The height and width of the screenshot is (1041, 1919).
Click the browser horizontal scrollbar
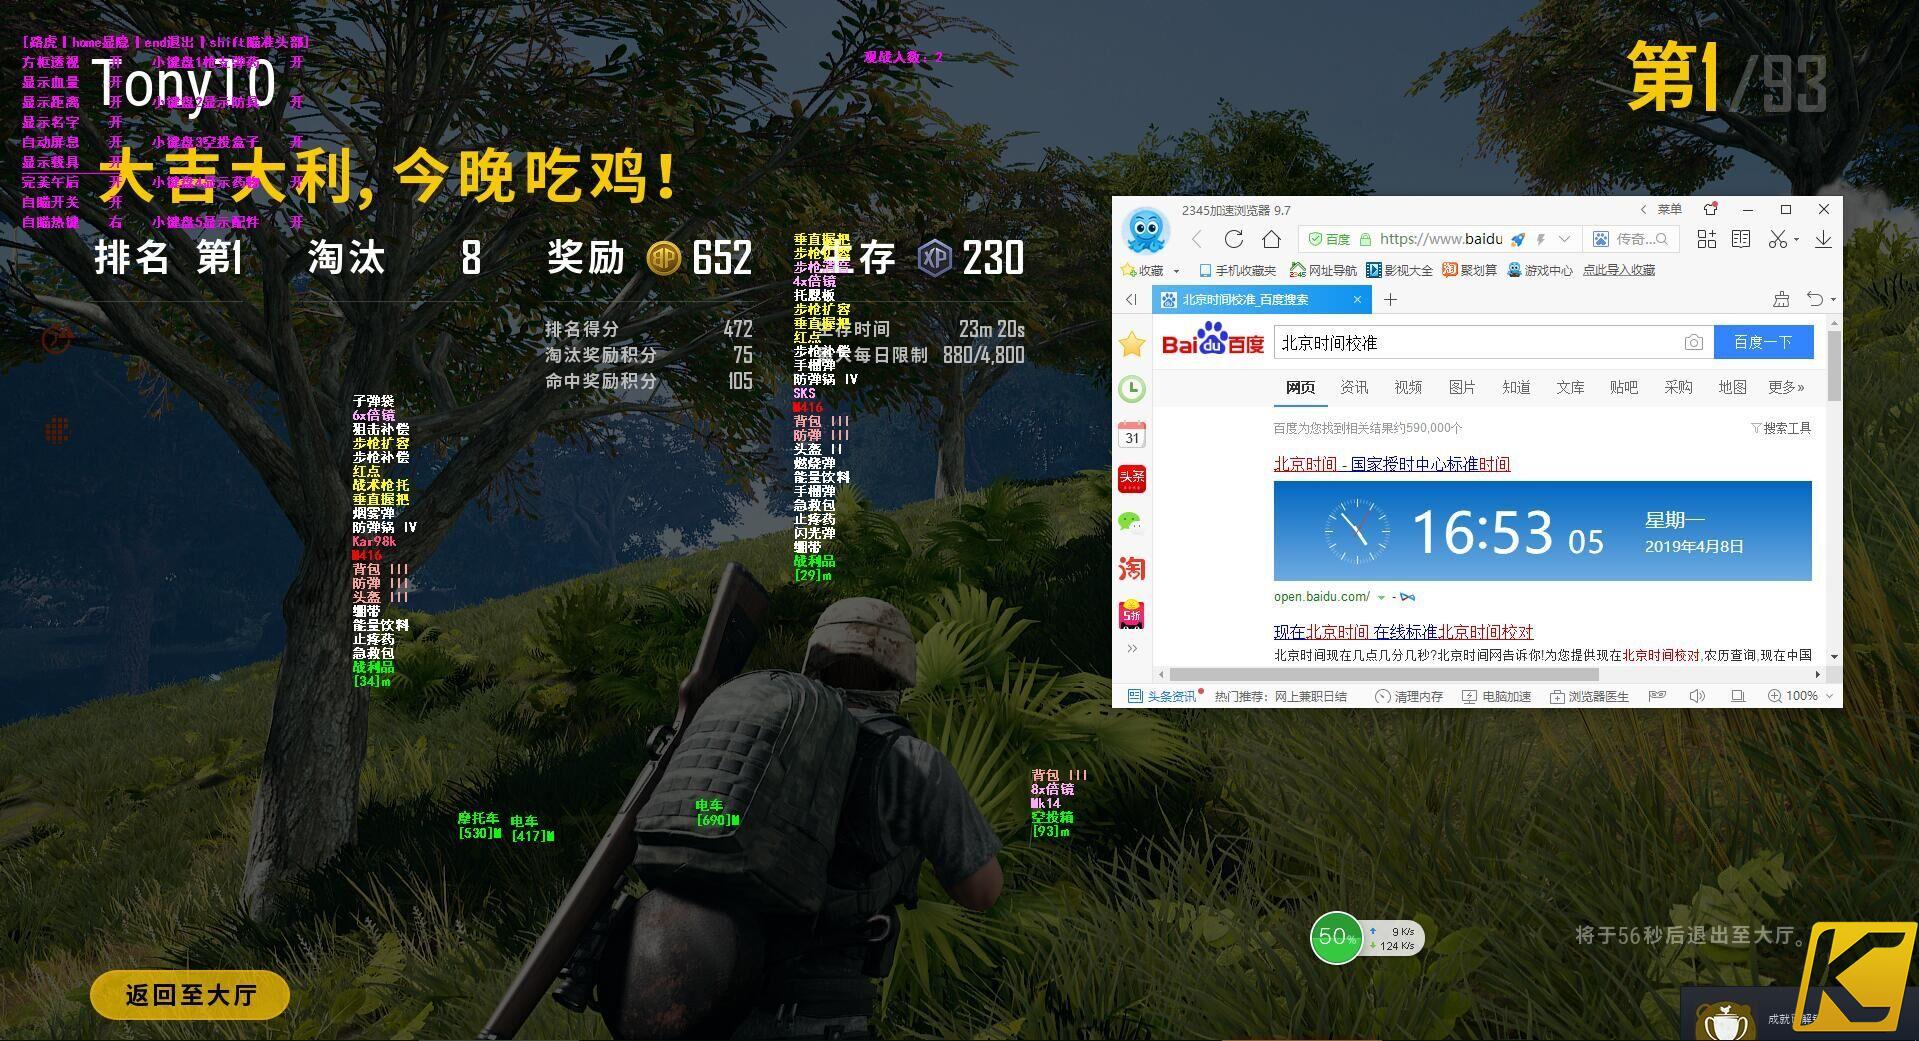(x=1384, y=675)
